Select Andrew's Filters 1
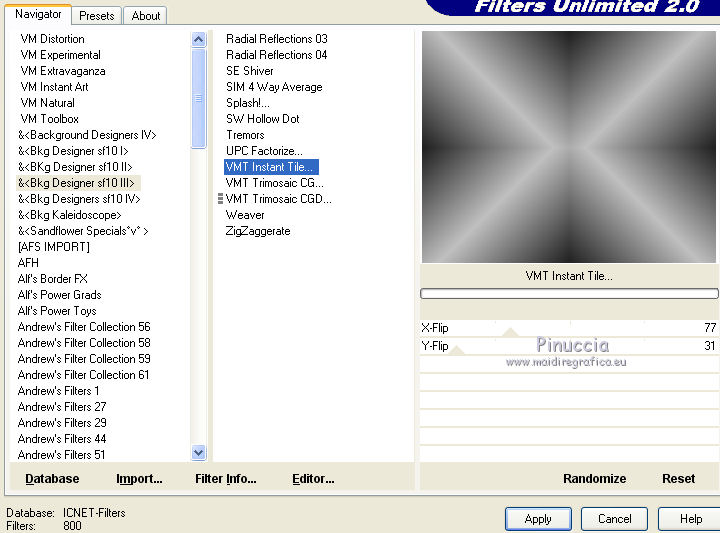The image size is (720, 533). point(58,391)
